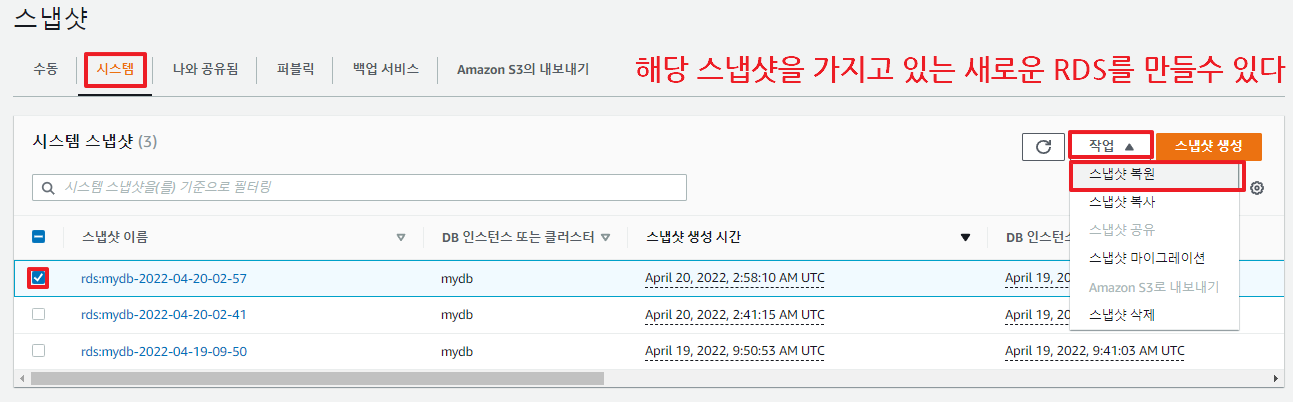
Task: Check the rds:mydb-2022-04-19-09-50 row checkbox
Action: click(39, 350)
